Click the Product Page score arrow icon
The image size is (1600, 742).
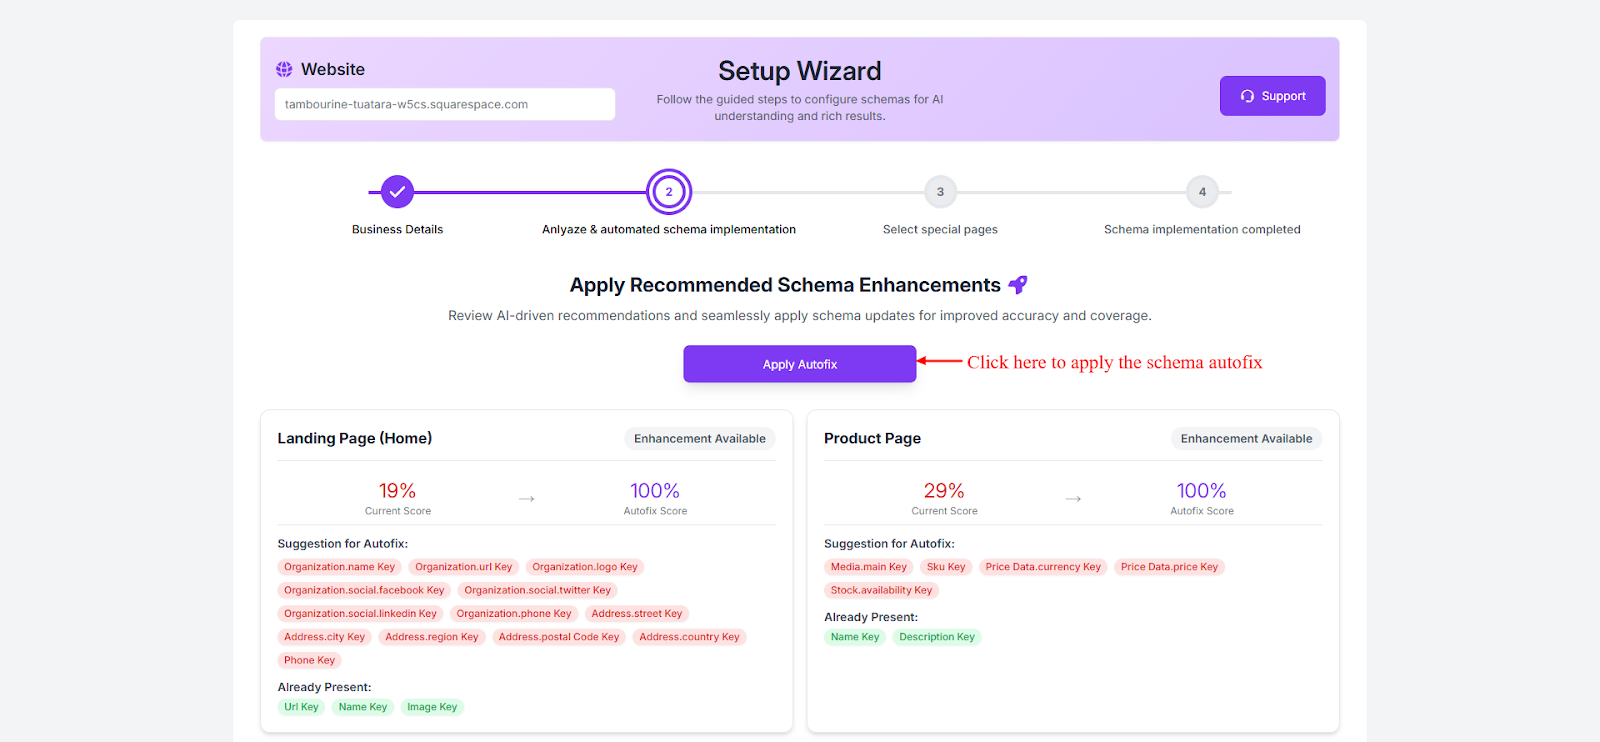(x=1073, y=498)
